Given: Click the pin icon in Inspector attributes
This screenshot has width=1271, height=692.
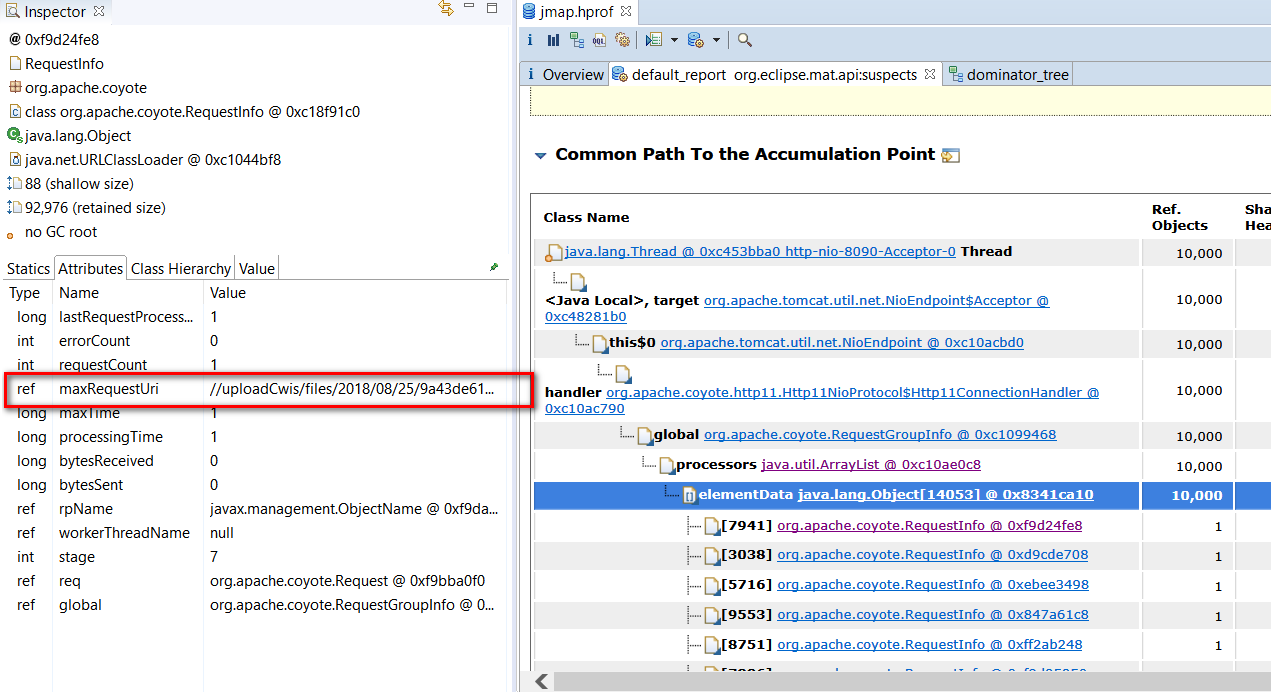Looking at the screenshot, I should [x=494, y=267].
